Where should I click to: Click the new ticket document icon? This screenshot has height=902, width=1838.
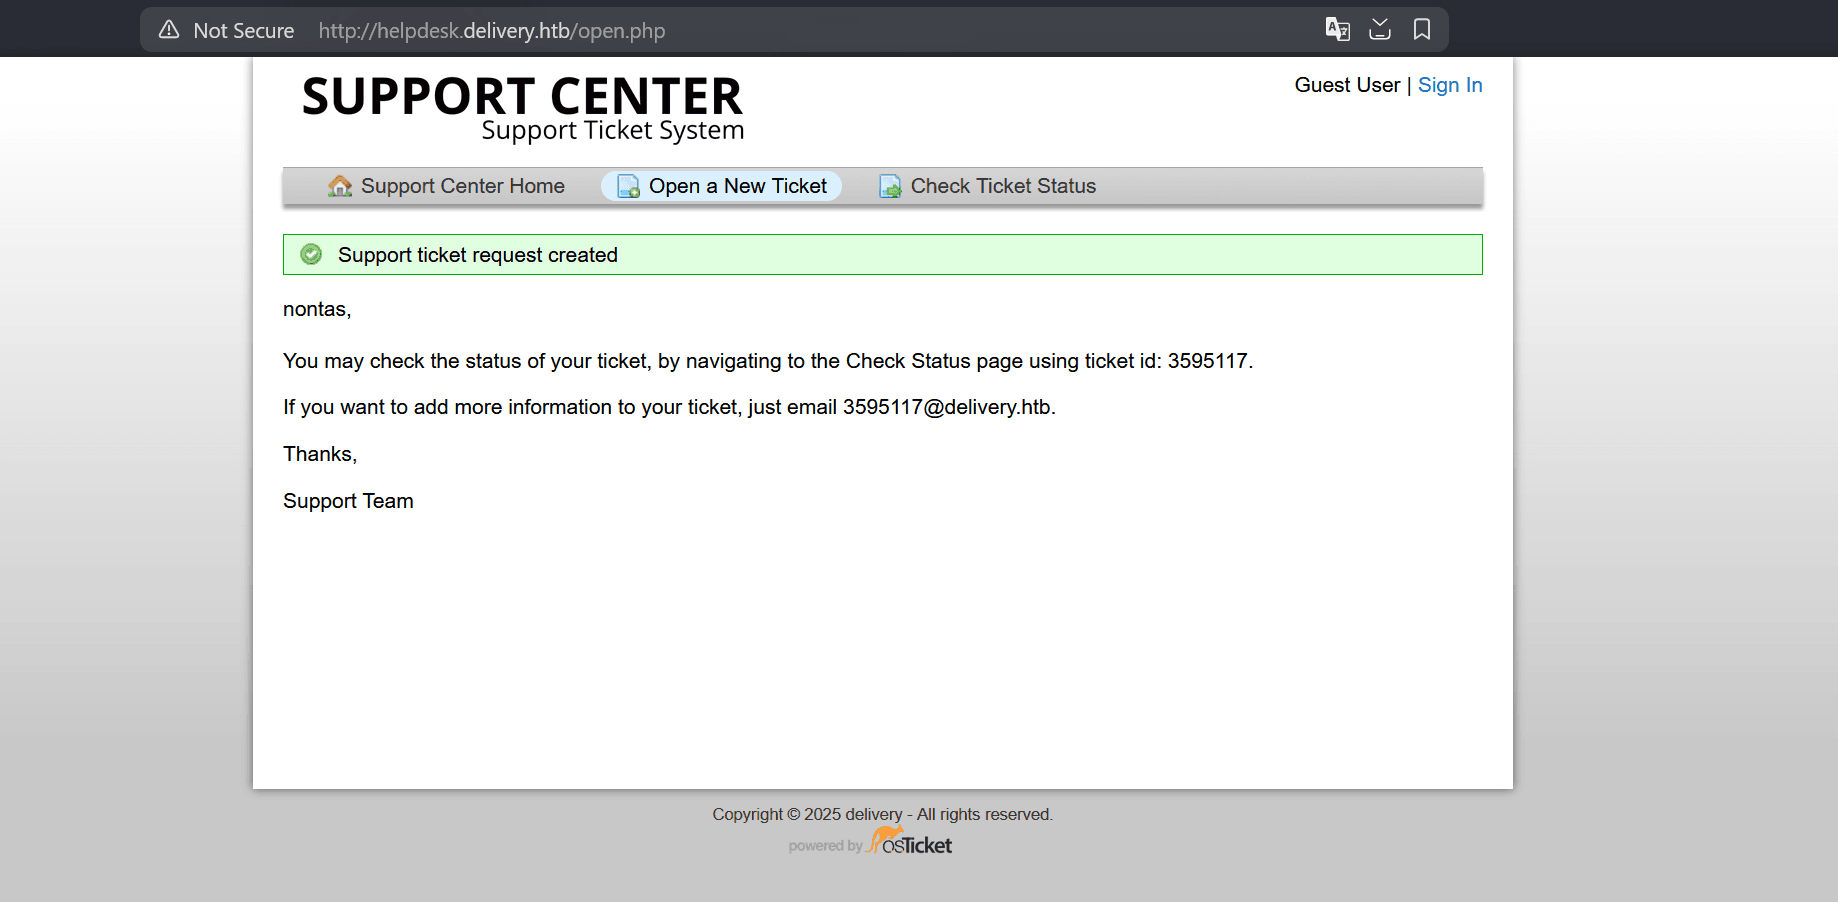[628, 186]
